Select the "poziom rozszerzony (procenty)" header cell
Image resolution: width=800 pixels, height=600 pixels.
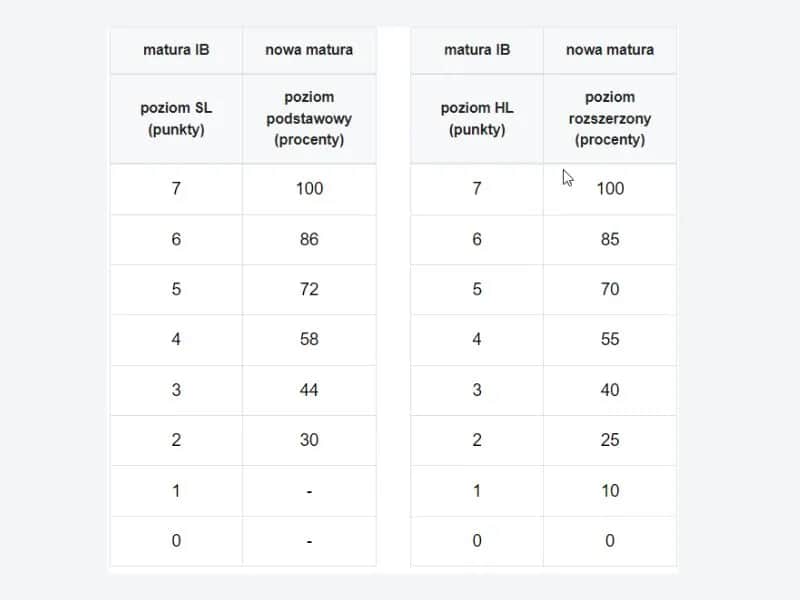(x=610, y=119)
